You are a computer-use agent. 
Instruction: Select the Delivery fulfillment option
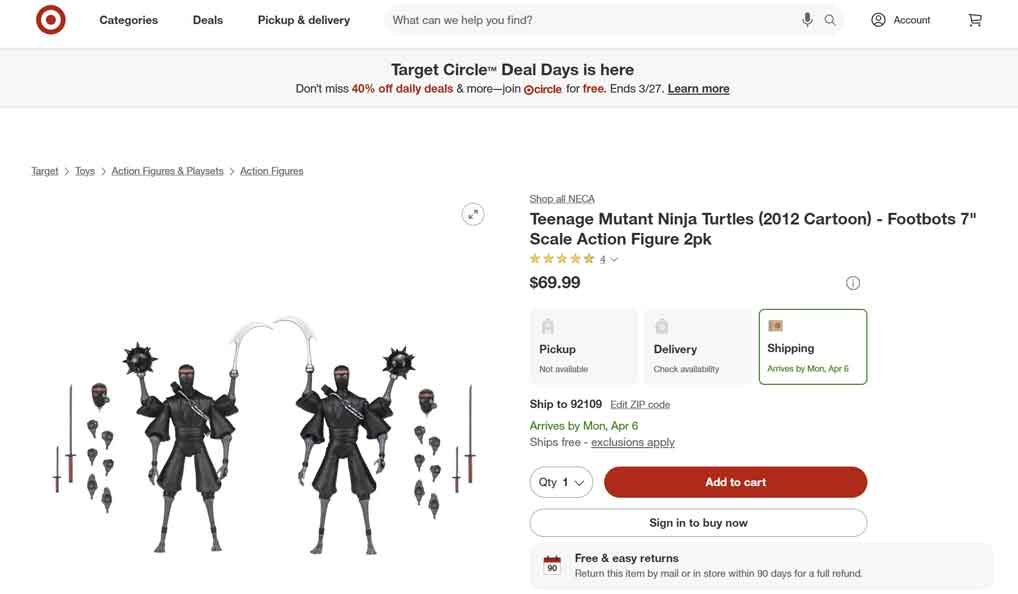698,347
